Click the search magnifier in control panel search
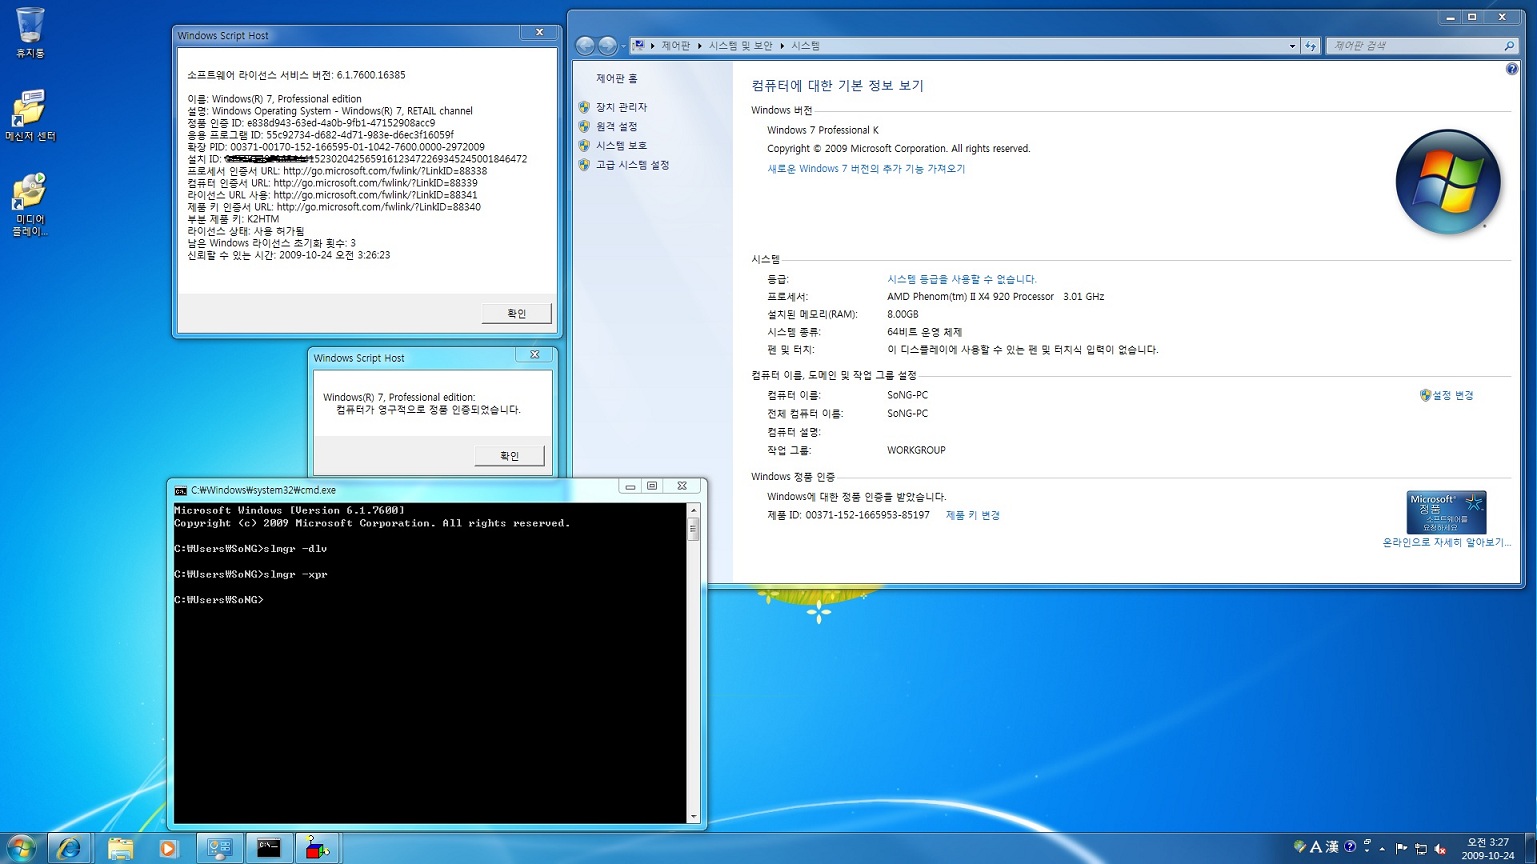 click(1509, 46)
